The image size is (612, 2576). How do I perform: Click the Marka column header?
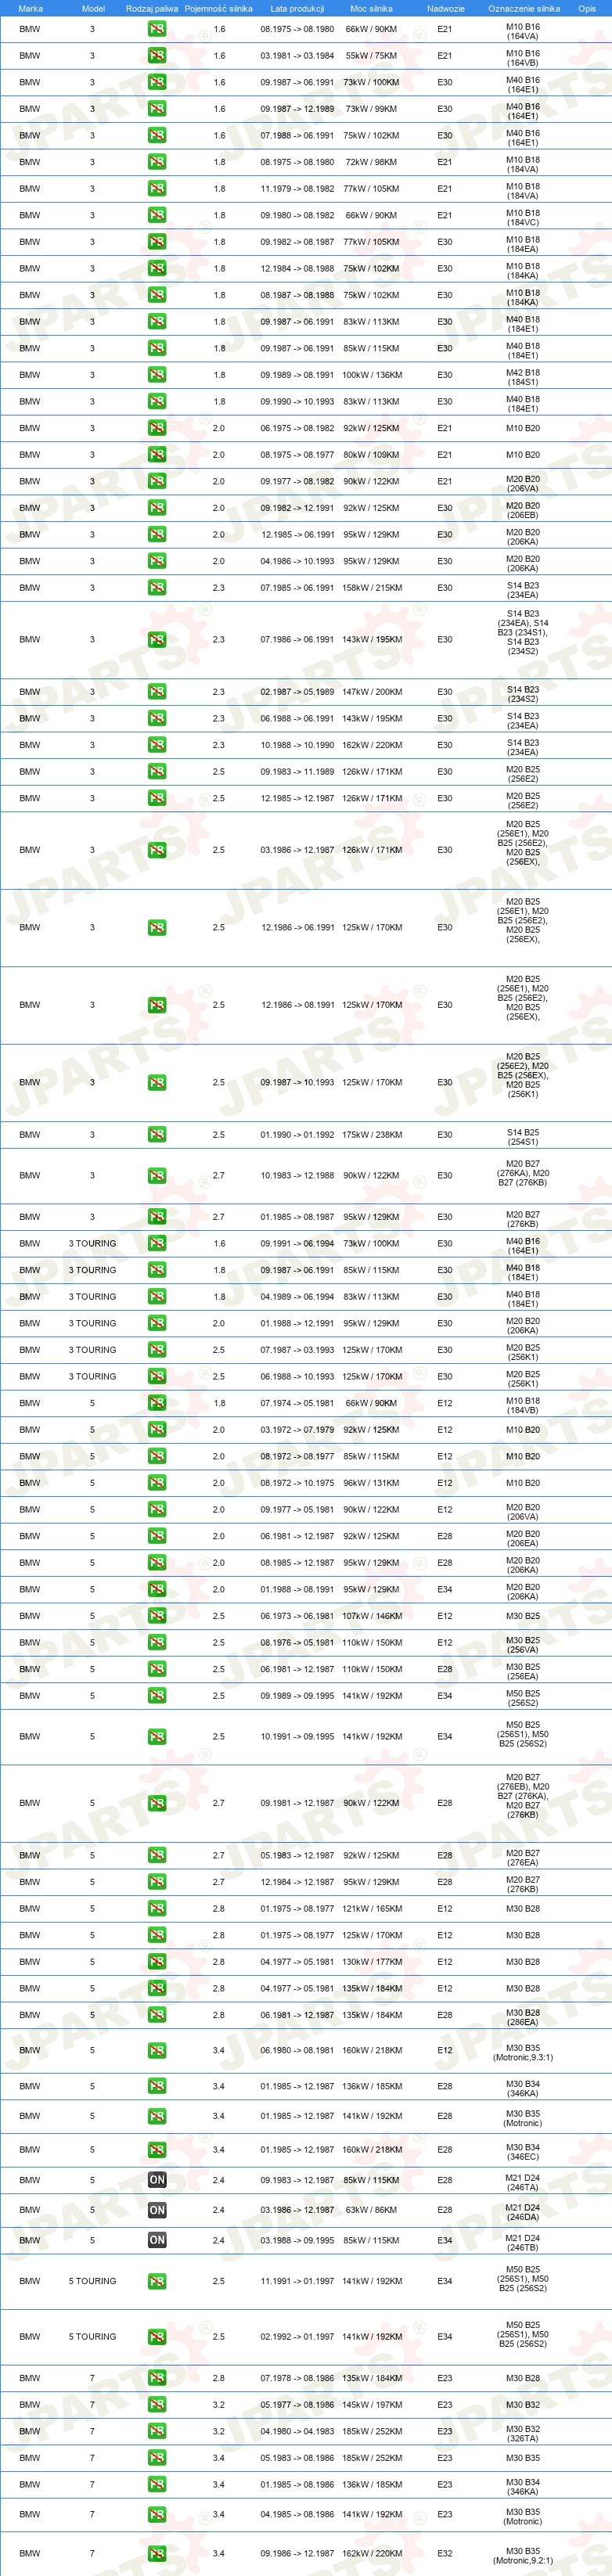click(x=30, y=8)
